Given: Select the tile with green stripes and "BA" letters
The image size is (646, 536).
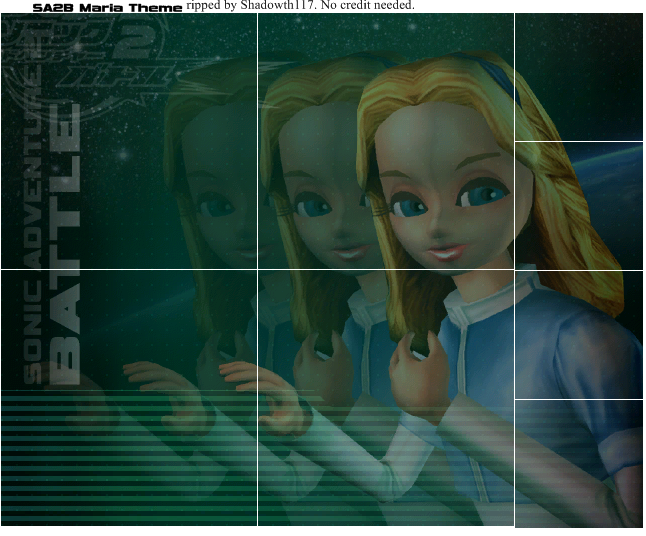Looking at the screenshot, I should point(129,398).
